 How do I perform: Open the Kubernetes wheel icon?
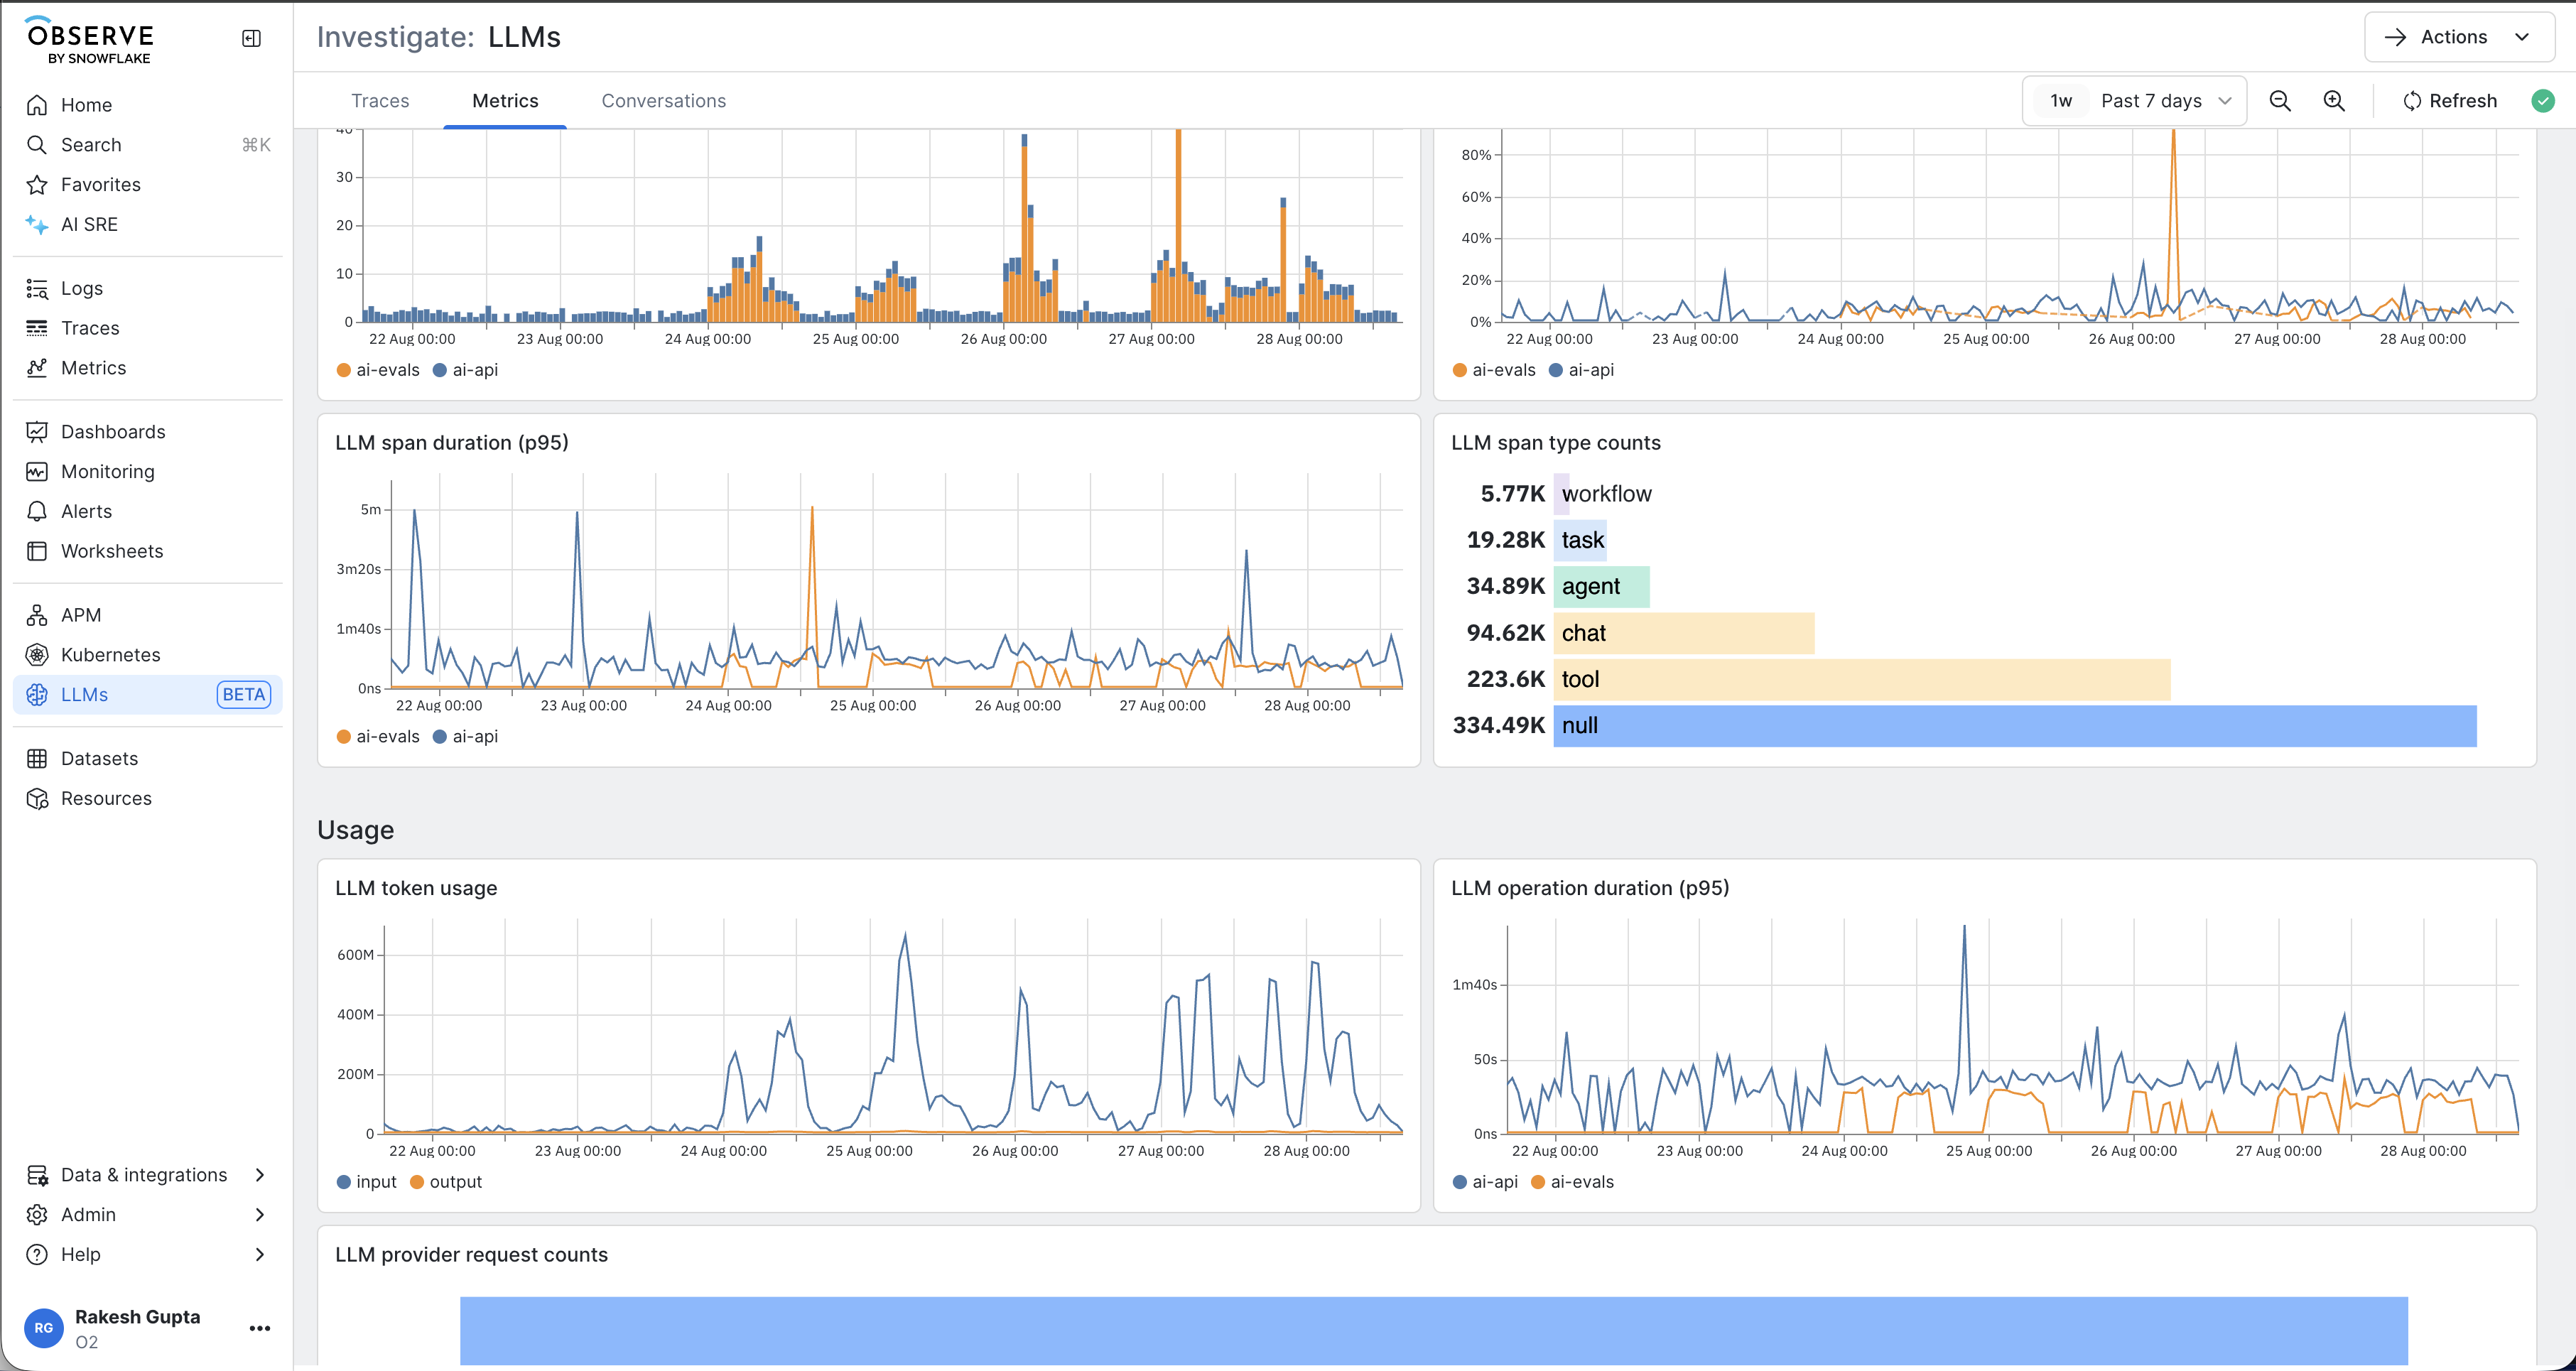pyautogui.click(x=37, y=655)
